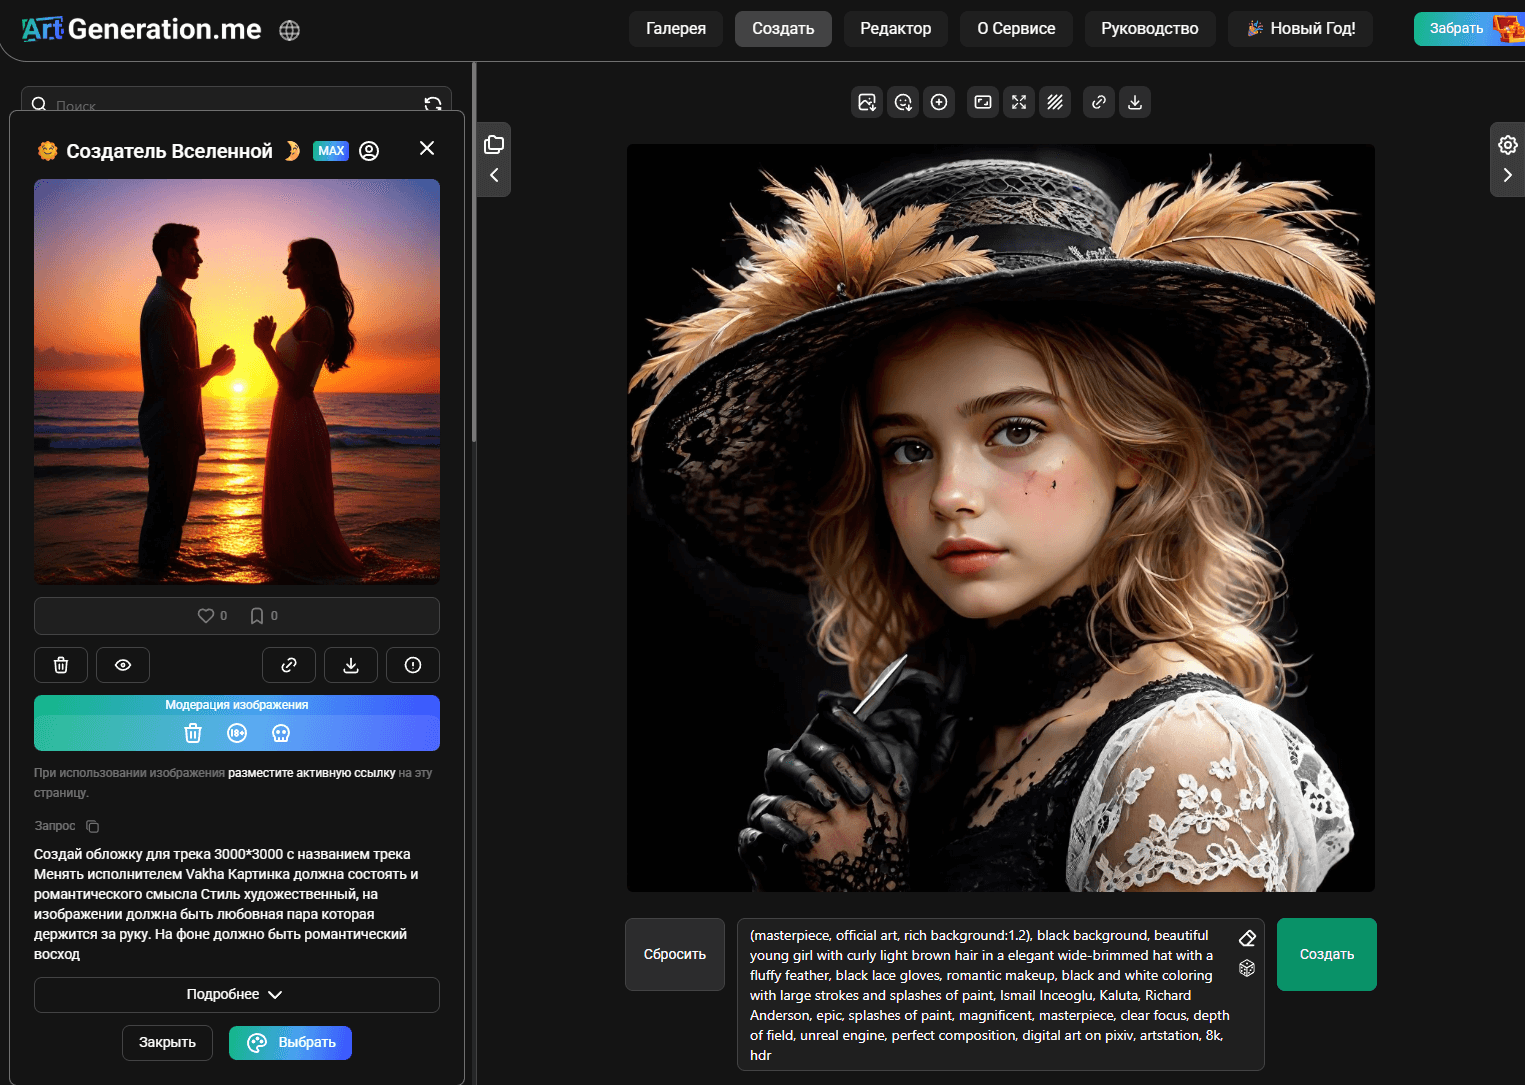The width and height of the screenshot is (1525, 1085).
Task: Report the image with the exclamation button
Action: tap(413, 665)
